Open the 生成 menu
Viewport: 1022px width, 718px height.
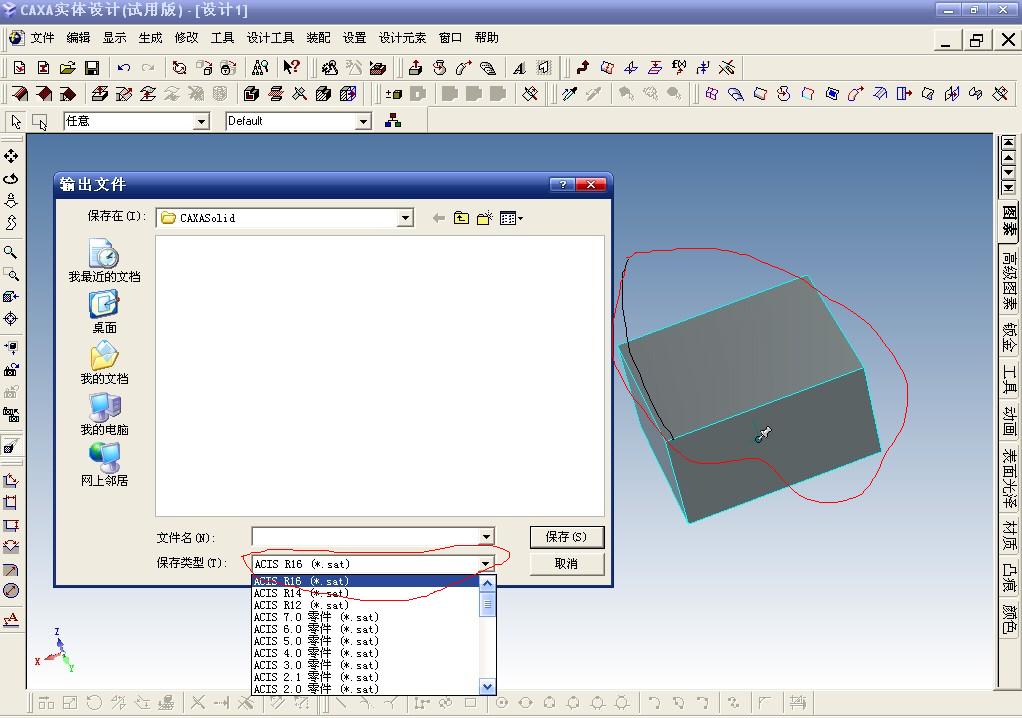pyautogui.click(x=150, y=38)
